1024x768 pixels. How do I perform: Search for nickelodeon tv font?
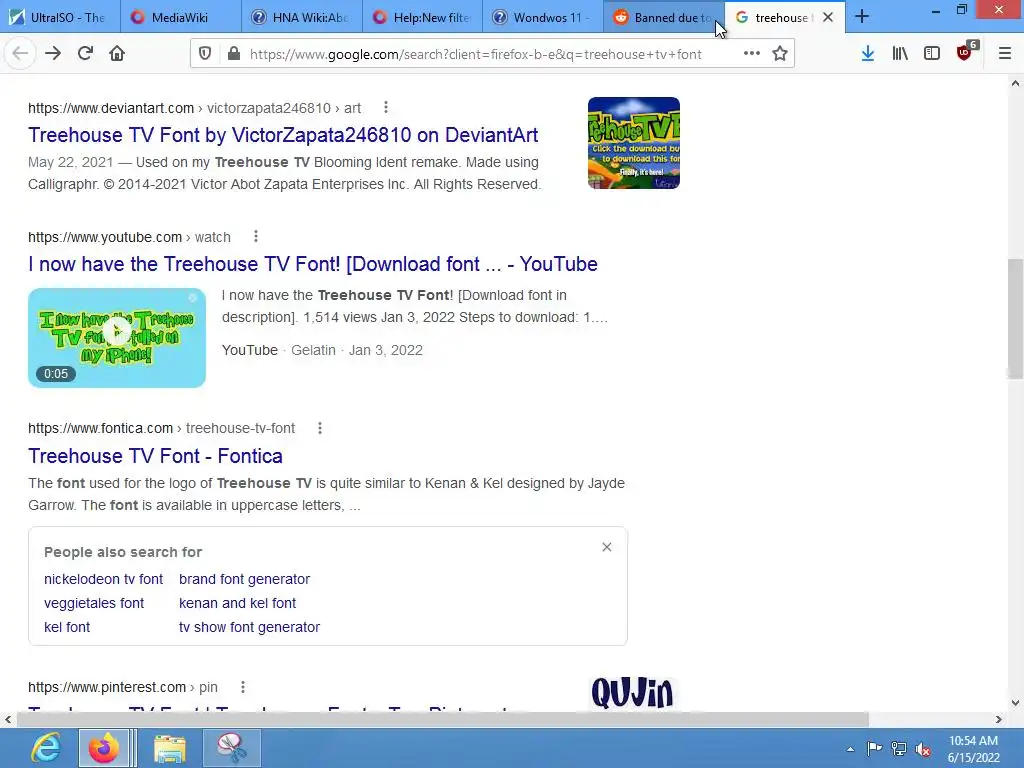point(103,579)
